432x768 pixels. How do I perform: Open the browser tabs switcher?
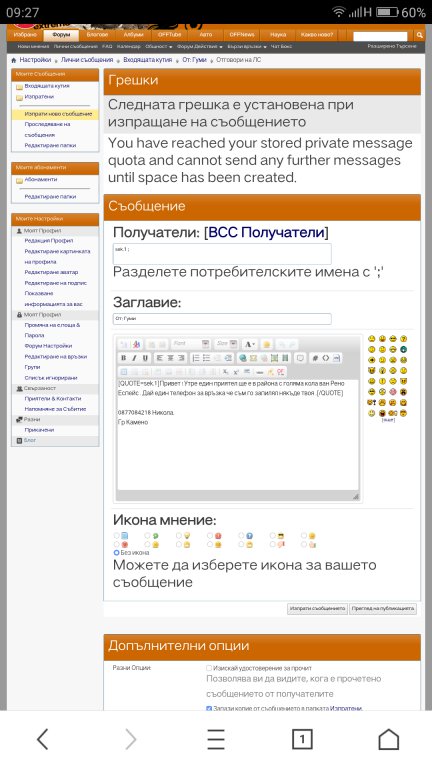[302, 739]
